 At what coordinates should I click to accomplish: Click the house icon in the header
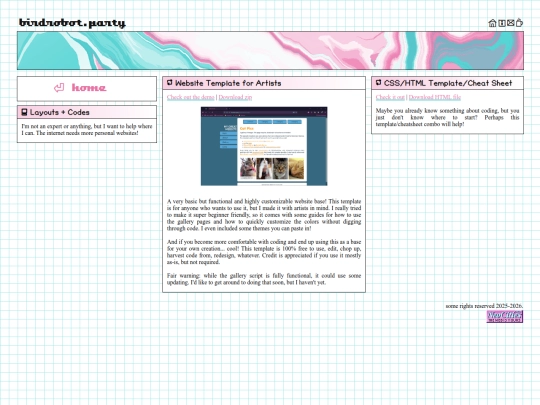click(x=492, y=23)
